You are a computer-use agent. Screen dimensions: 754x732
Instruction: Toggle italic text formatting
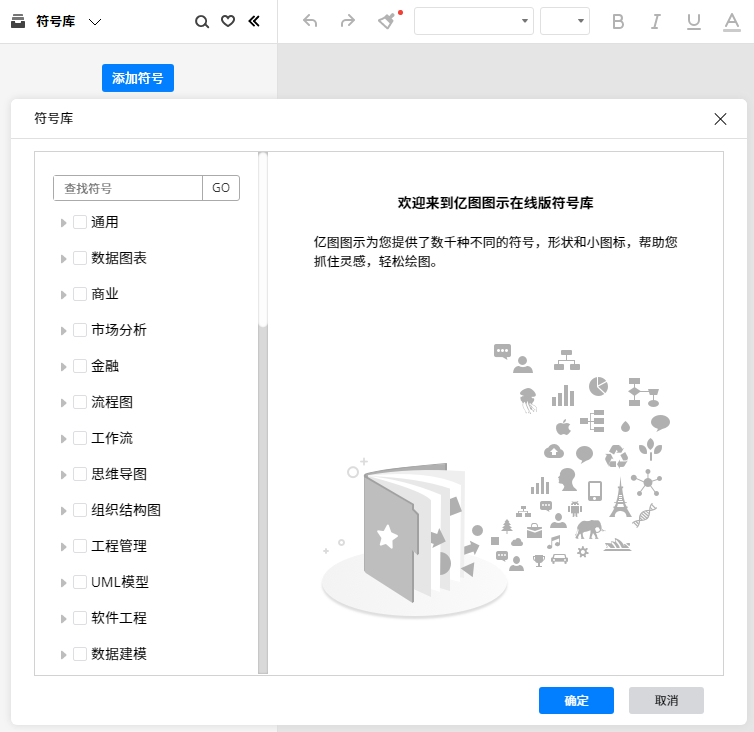point(656,21)
